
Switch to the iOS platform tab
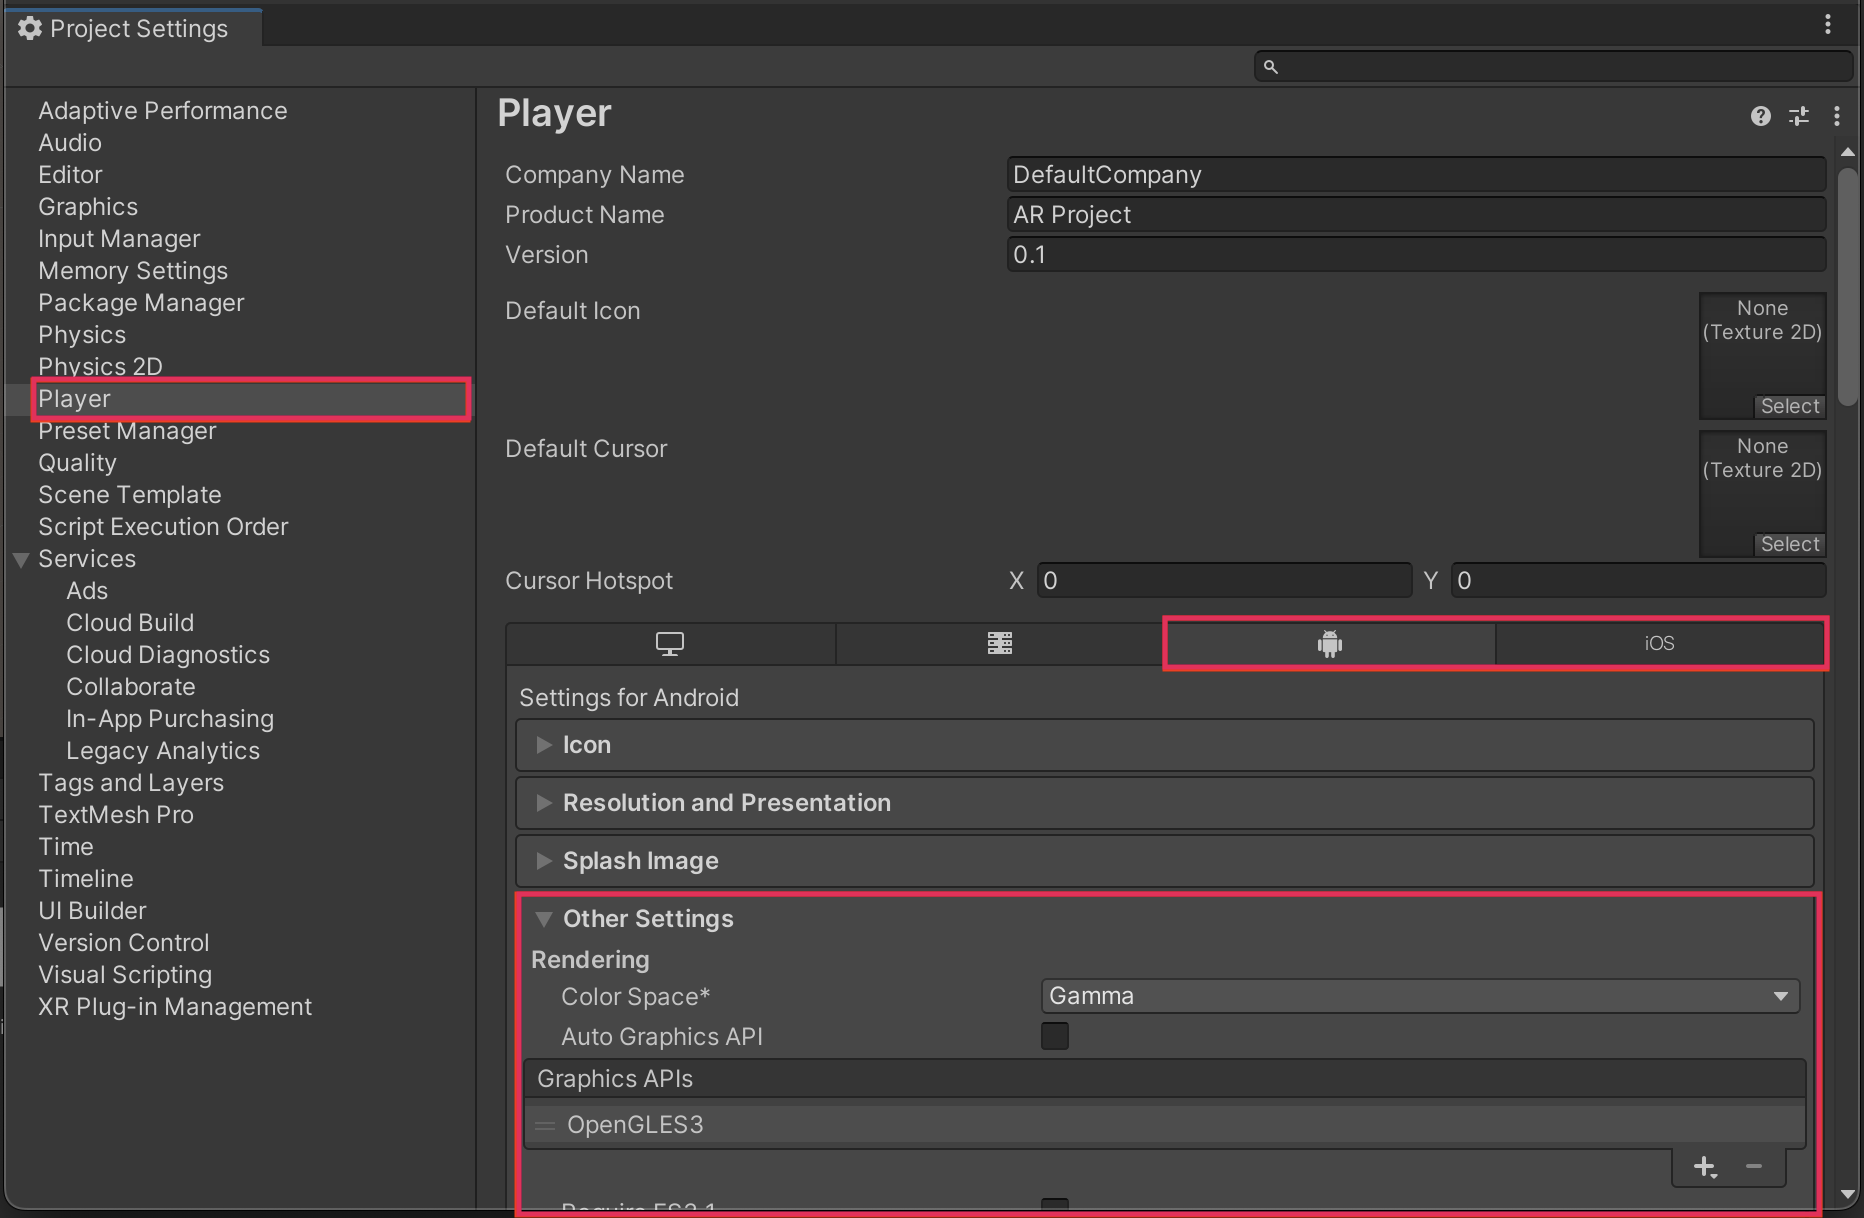pyautogui.click(x=1659, y=644)
